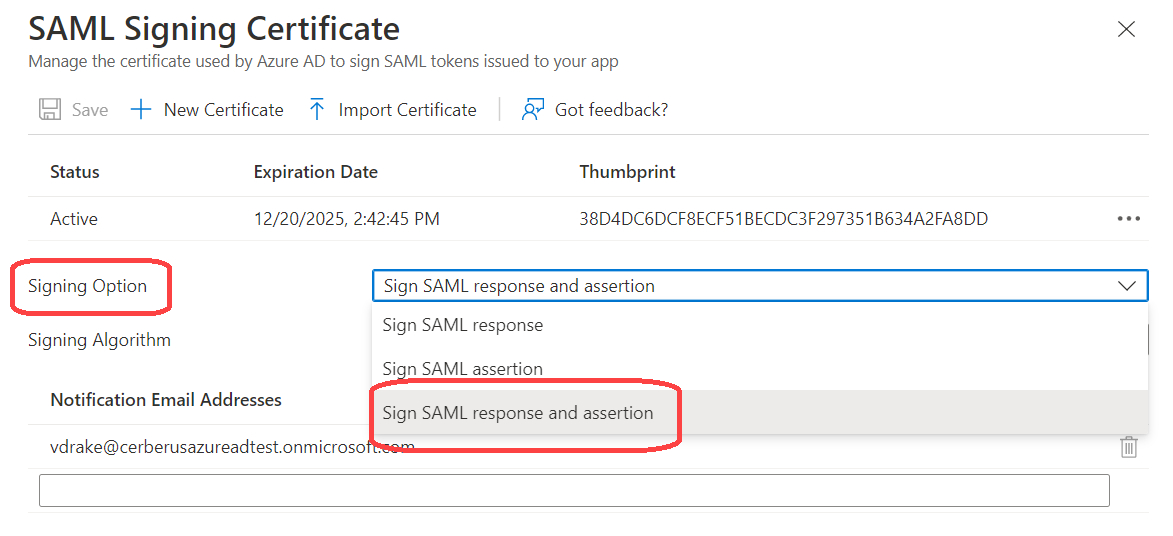Screen dimensions: 1173x536
Task: Click the plus icon for New Certificate
Action: tap(141, 110)
